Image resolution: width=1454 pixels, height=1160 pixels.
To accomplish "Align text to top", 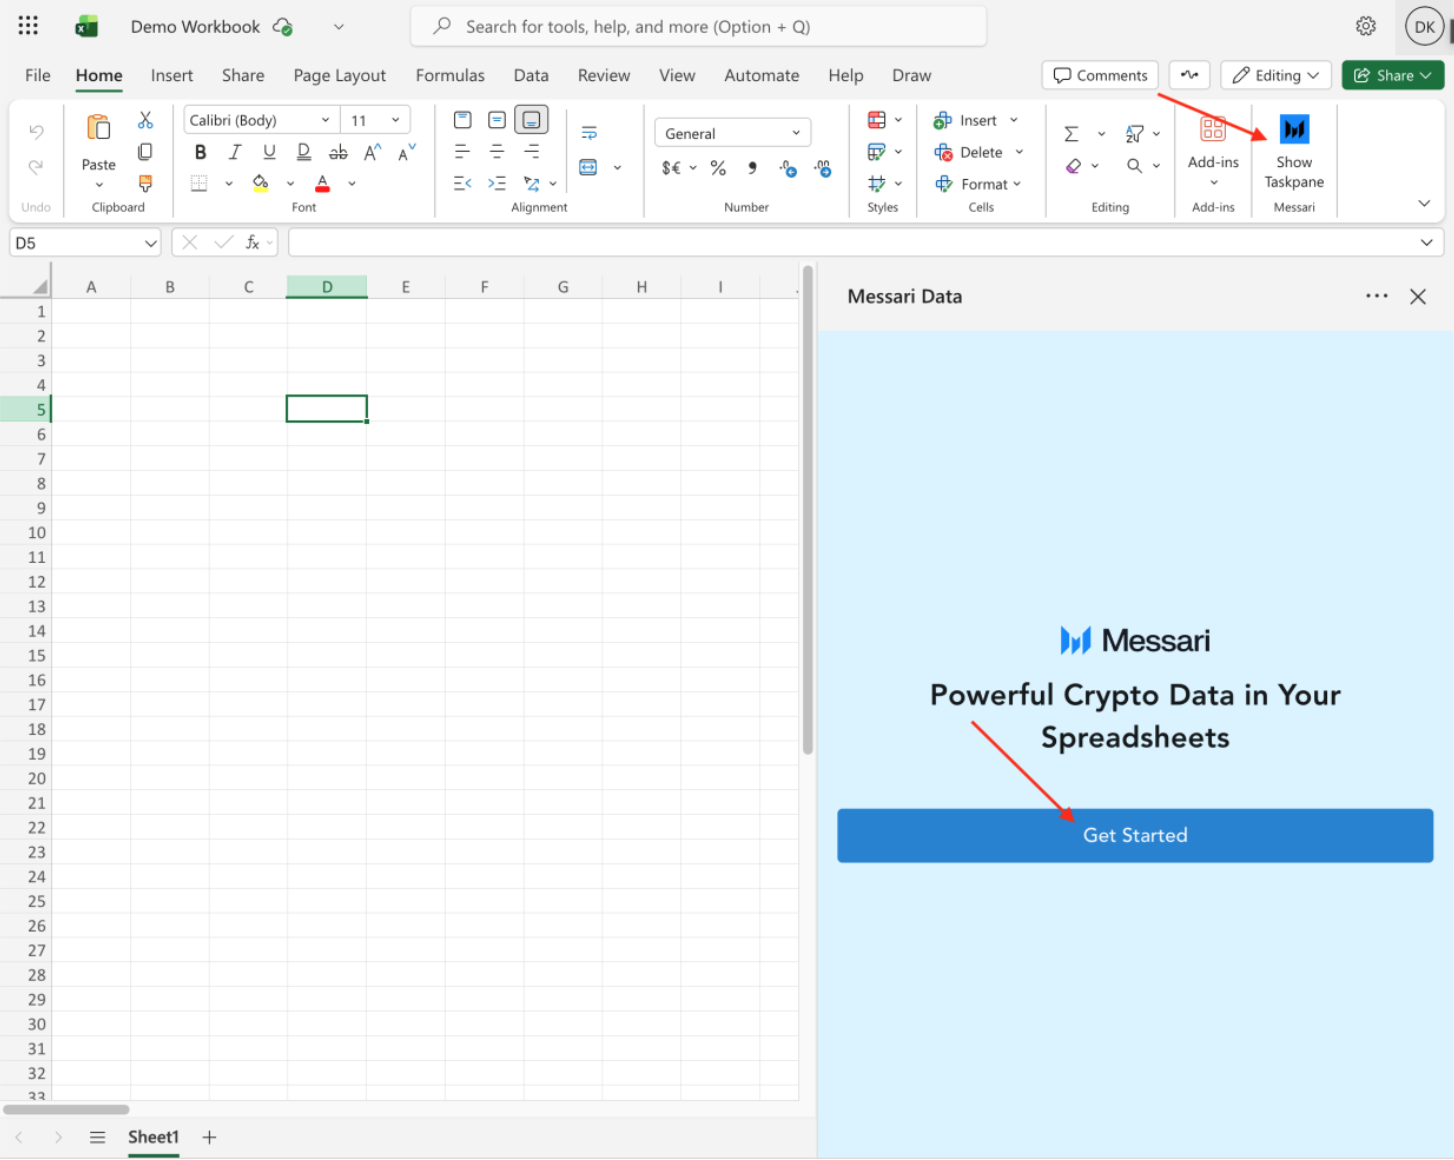I will click(462, 120).
